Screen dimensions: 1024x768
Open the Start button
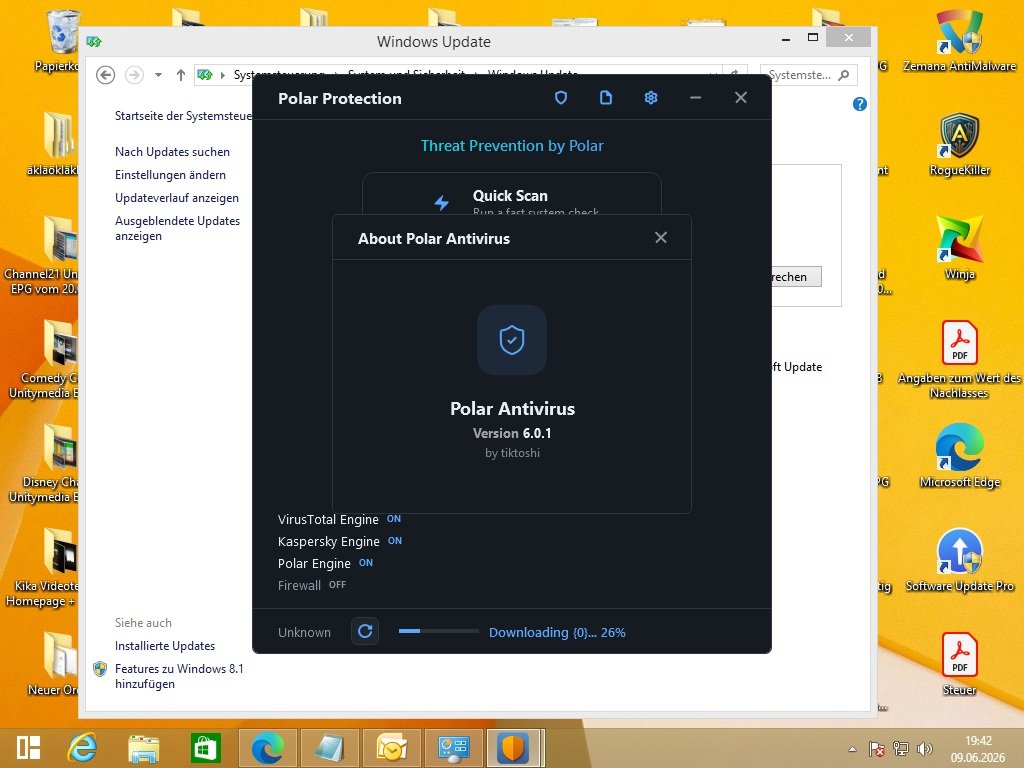point(29,748)
